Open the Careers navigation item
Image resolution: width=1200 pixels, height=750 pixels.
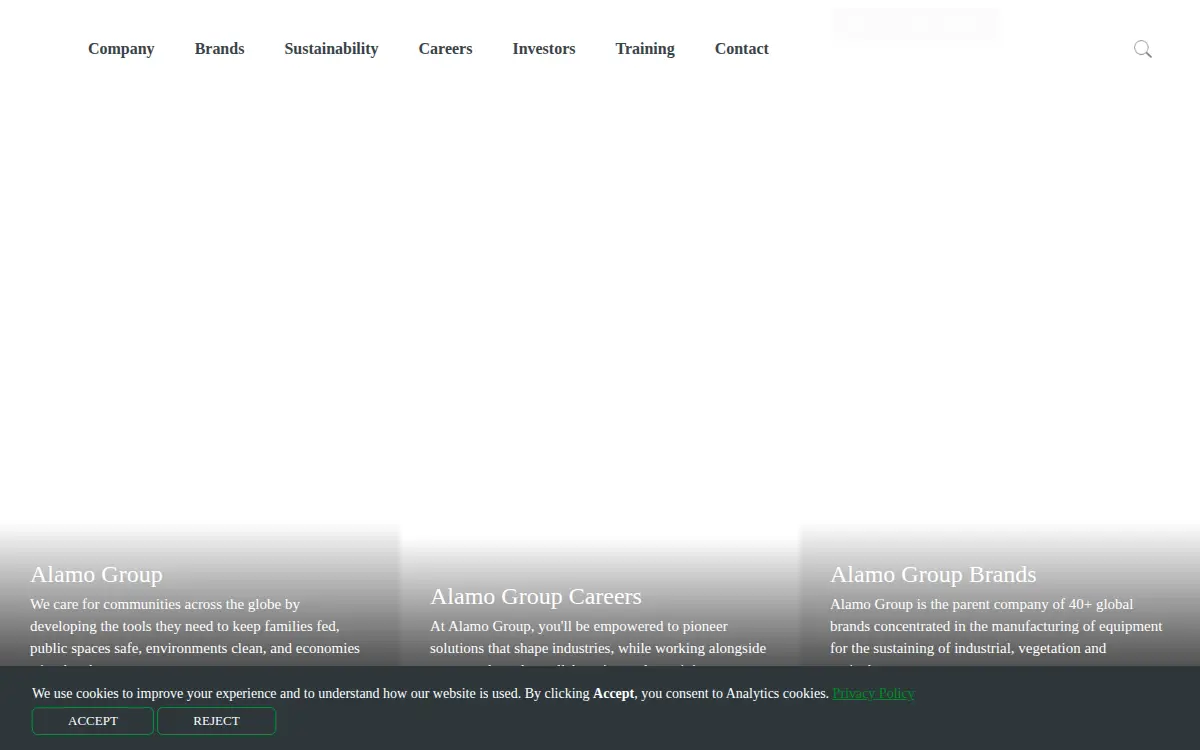point(445,49)
